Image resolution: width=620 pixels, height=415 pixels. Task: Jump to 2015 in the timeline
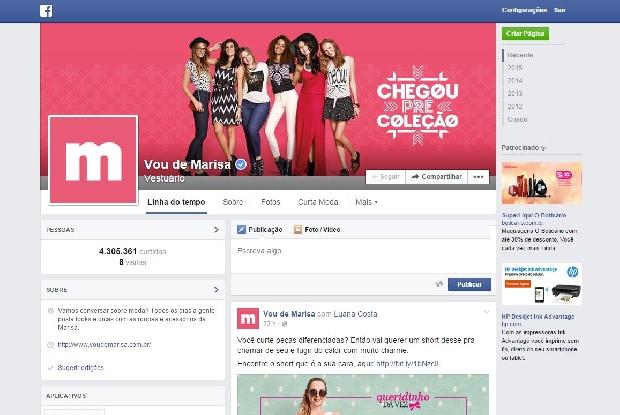(515, 68)
